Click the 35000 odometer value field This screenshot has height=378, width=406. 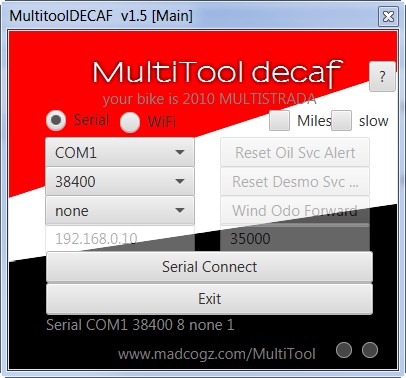coord(295,239)
